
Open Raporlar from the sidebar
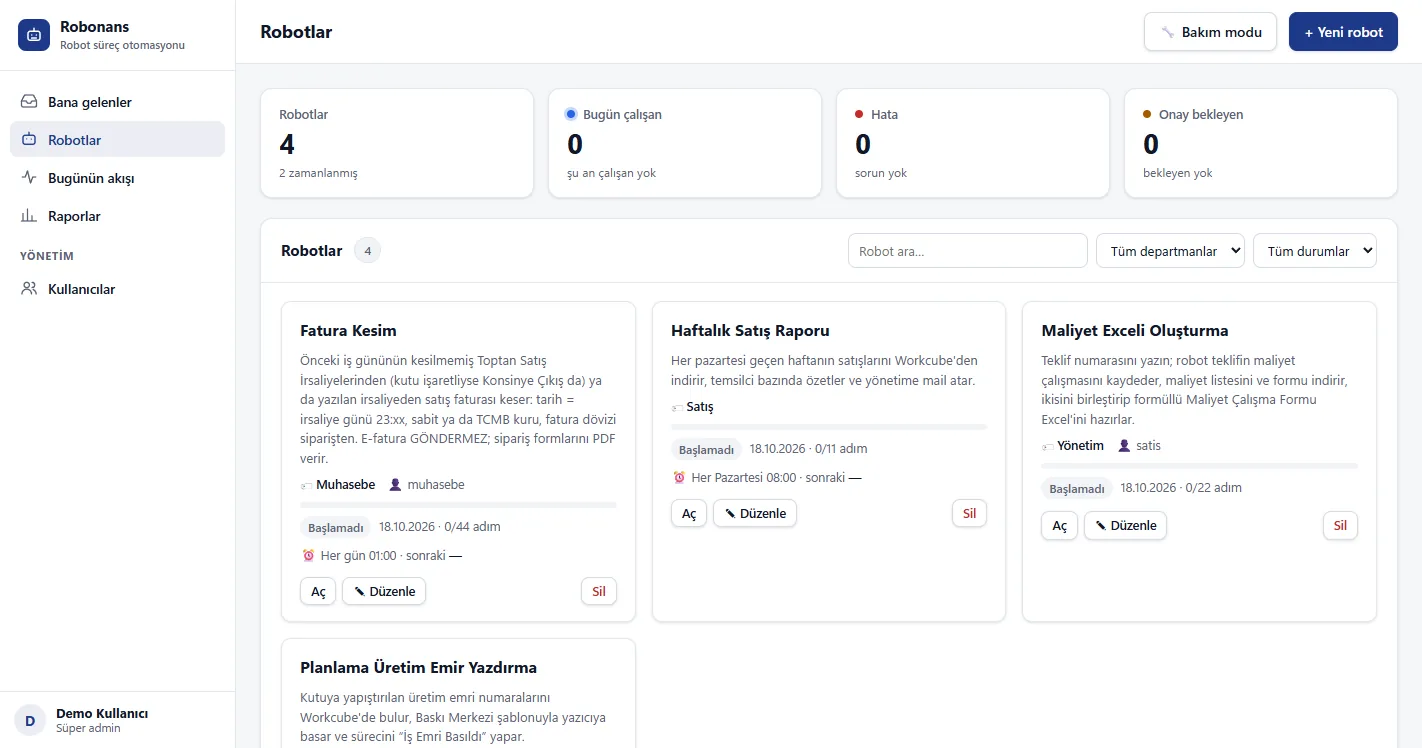(118, 216)
